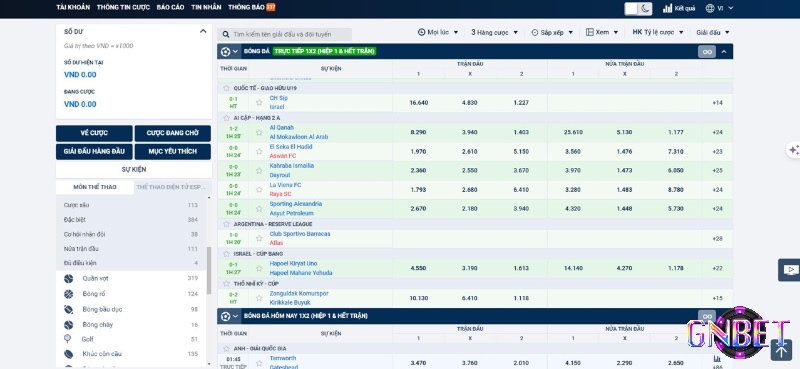
Task: Switch to the Môn thể thao tab
Action: (x=95, y=187)
